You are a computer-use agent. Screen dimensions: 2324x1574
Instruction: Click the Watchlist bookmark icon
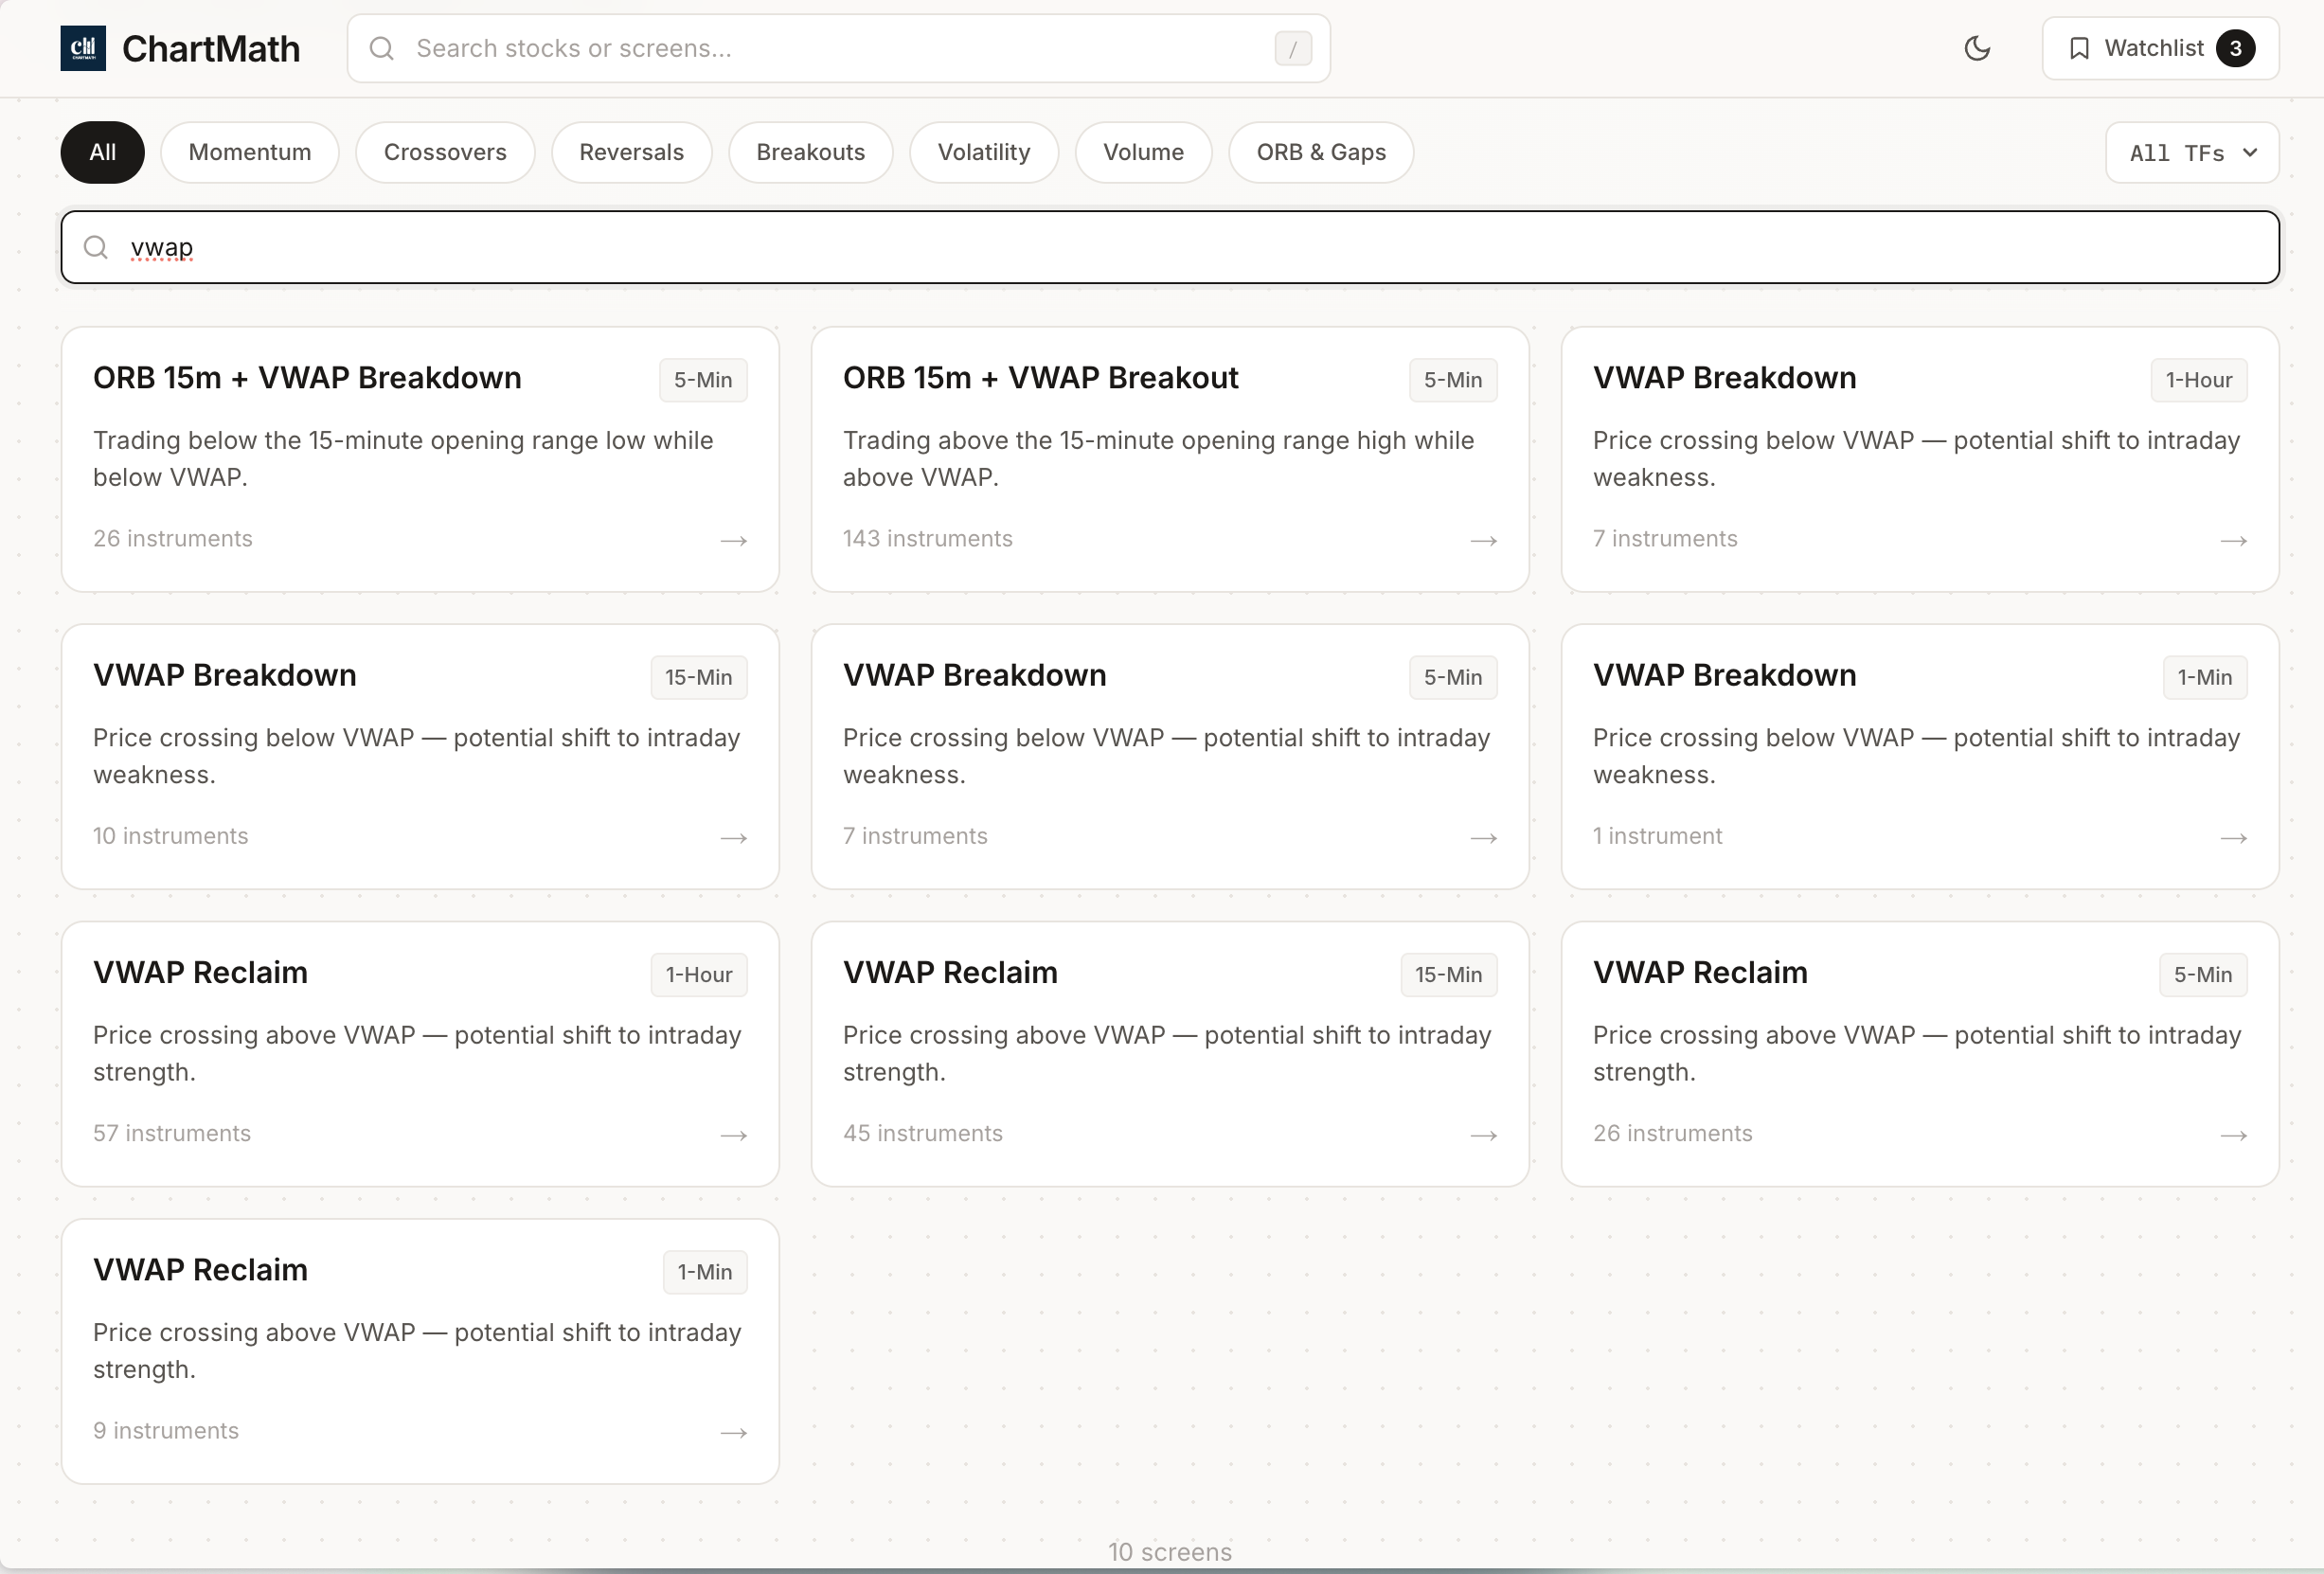[2079, 48]
